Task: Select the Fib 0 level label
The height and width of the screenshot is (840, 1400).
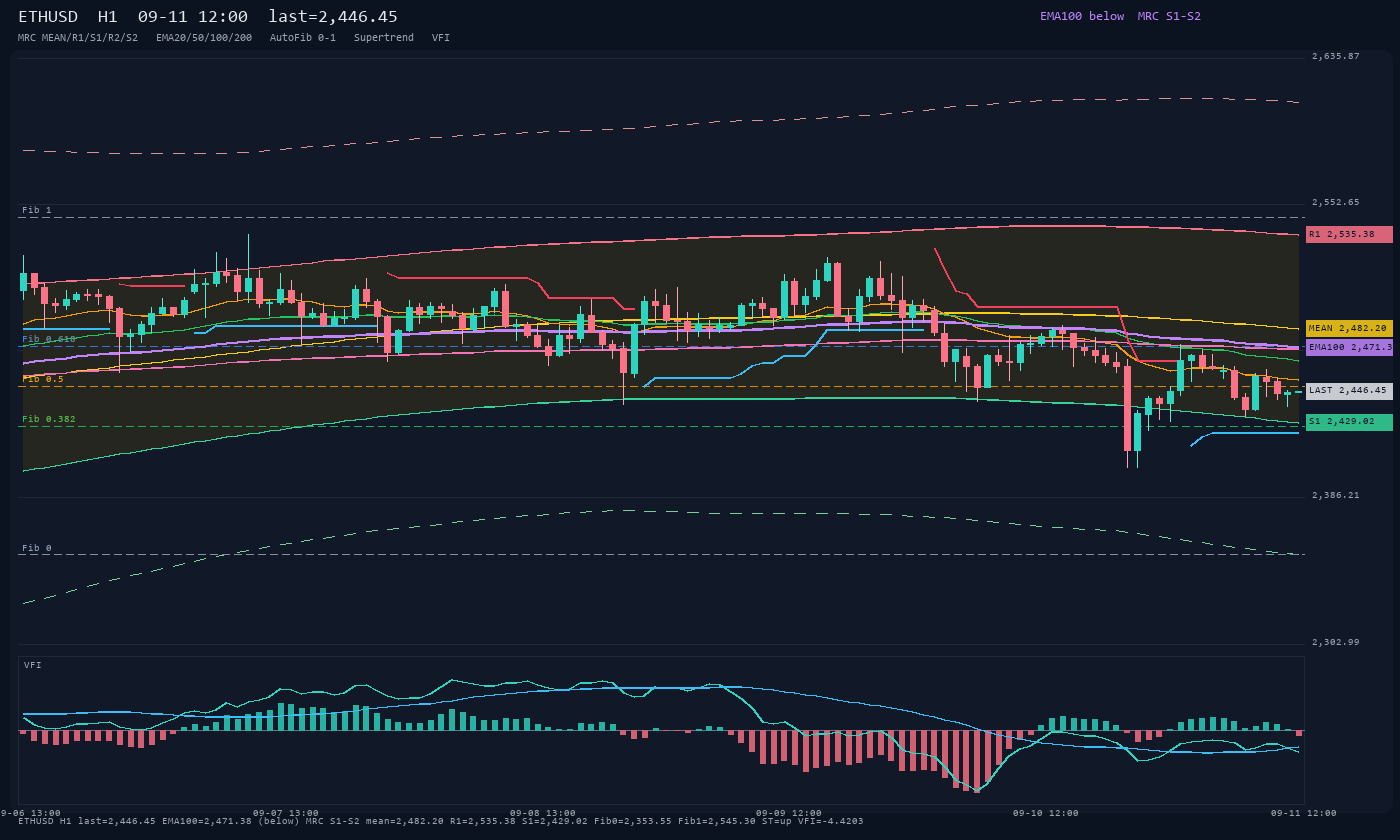Action: pos(37,548)
